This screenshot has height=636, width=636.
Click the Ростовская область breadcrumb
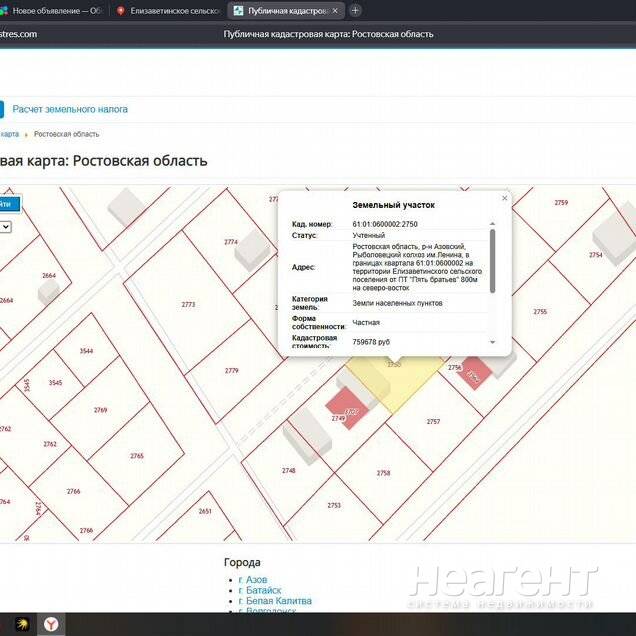pyautogui.click(x=66, y=134)
